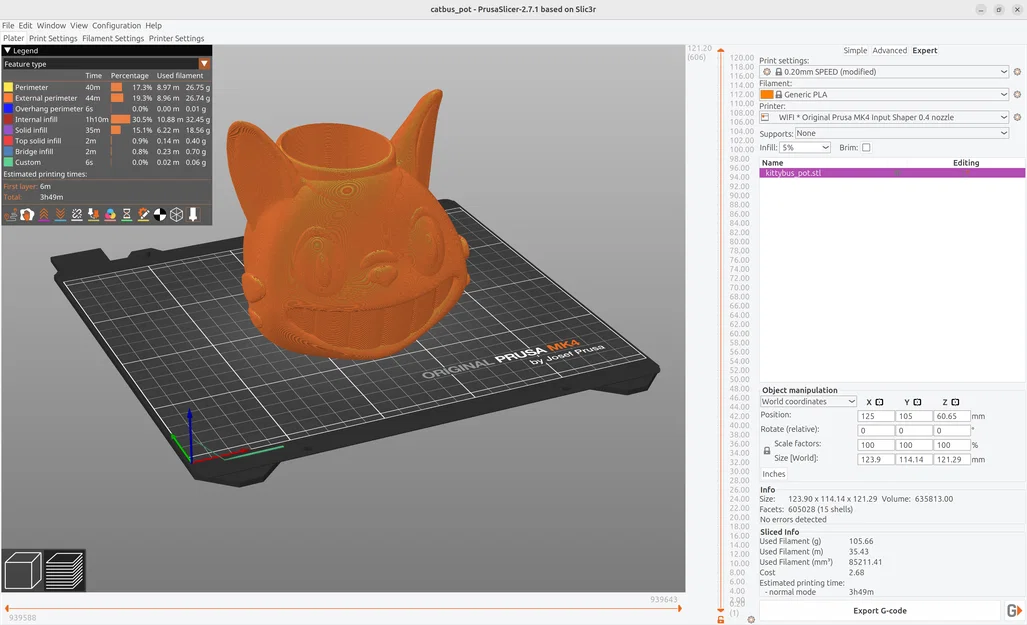Reset Y axis value icon
The height and width of the screenshot is (625, 1027).
pos(917,402)
